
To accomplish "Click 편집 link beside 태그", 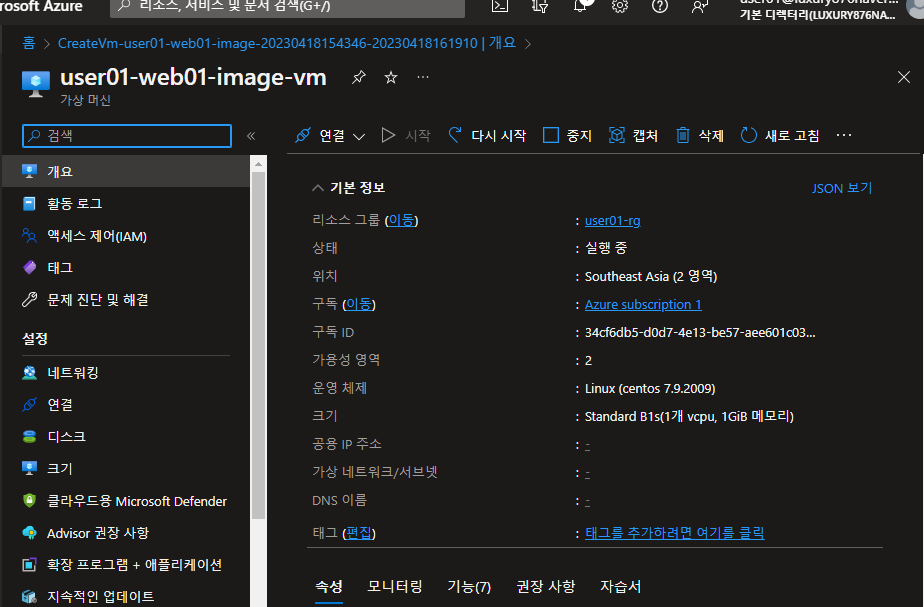I will coord(359,533).
